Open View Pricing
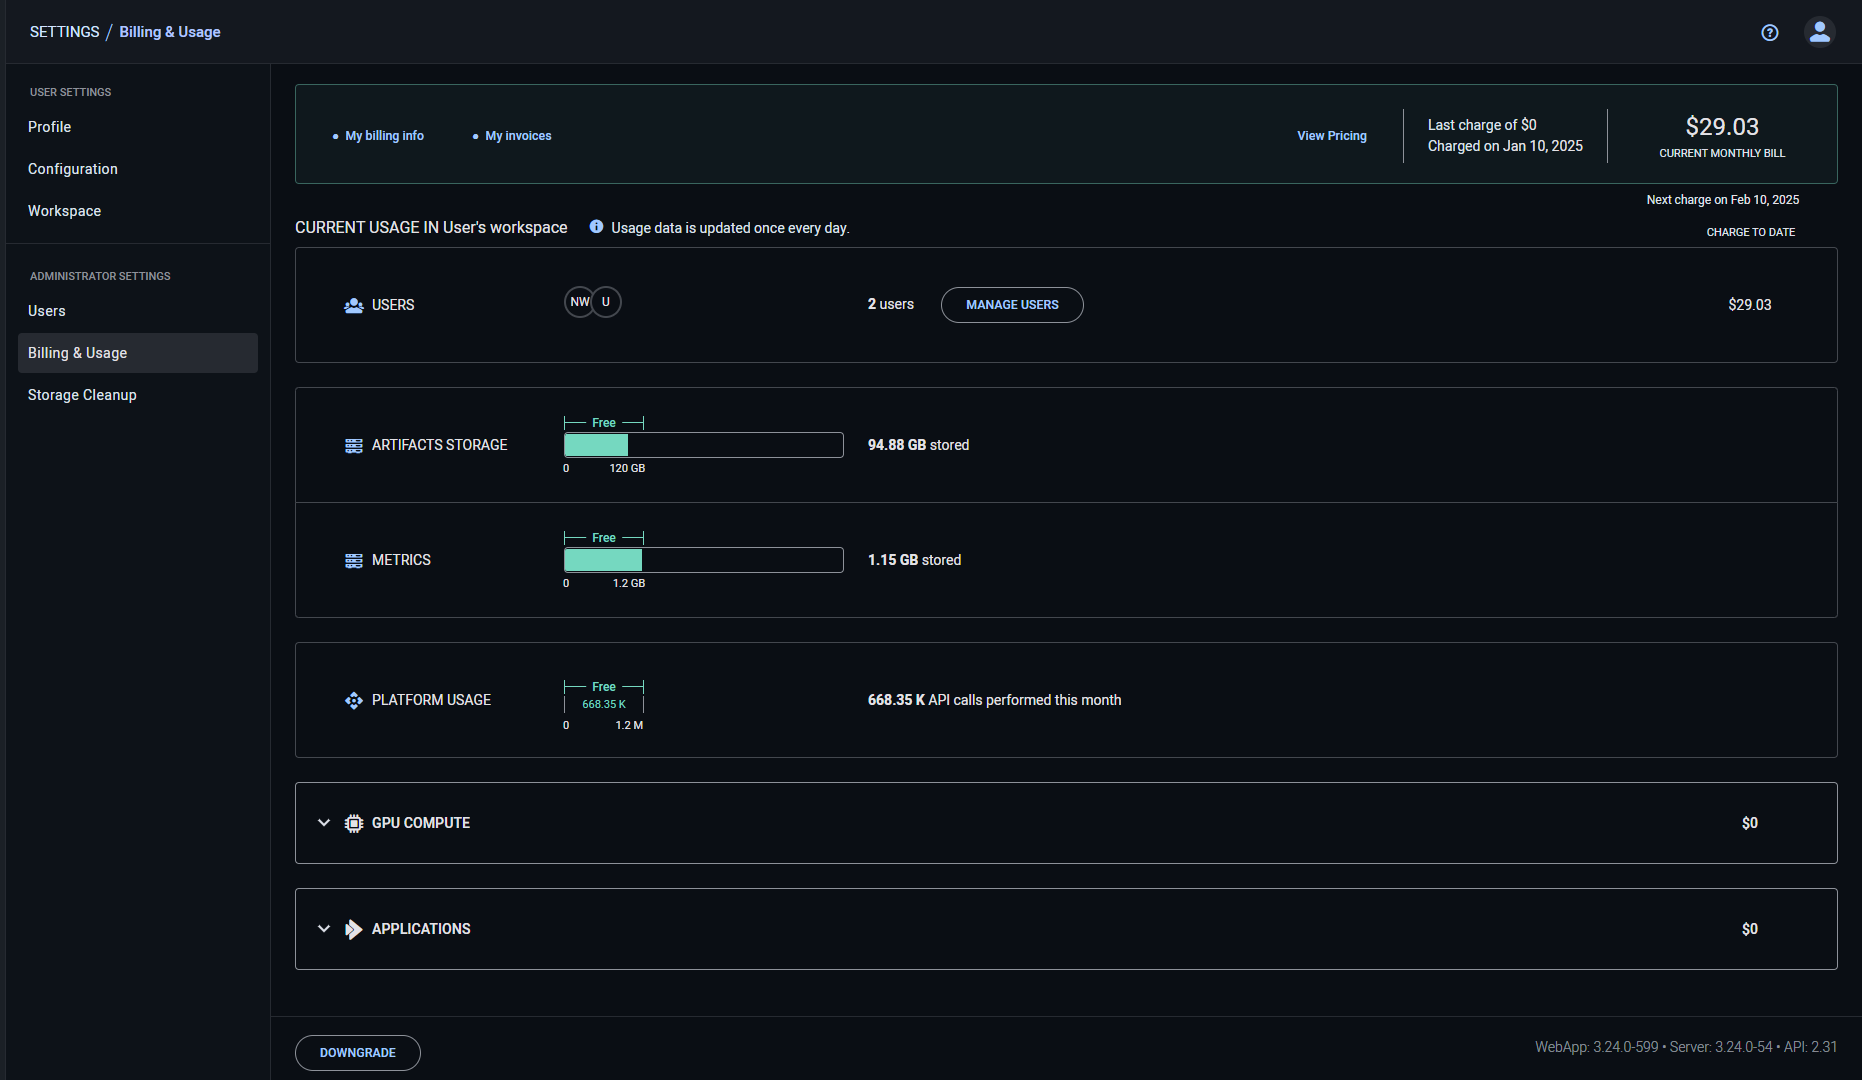This screenshot has width=1862, height=1080. pyautogui.click(x=1331, y=135)
